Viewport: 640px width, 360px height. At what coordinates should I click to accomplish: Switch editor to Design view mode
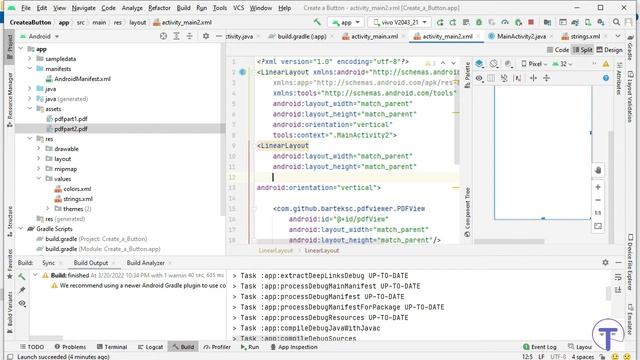(x=609, y=50)
